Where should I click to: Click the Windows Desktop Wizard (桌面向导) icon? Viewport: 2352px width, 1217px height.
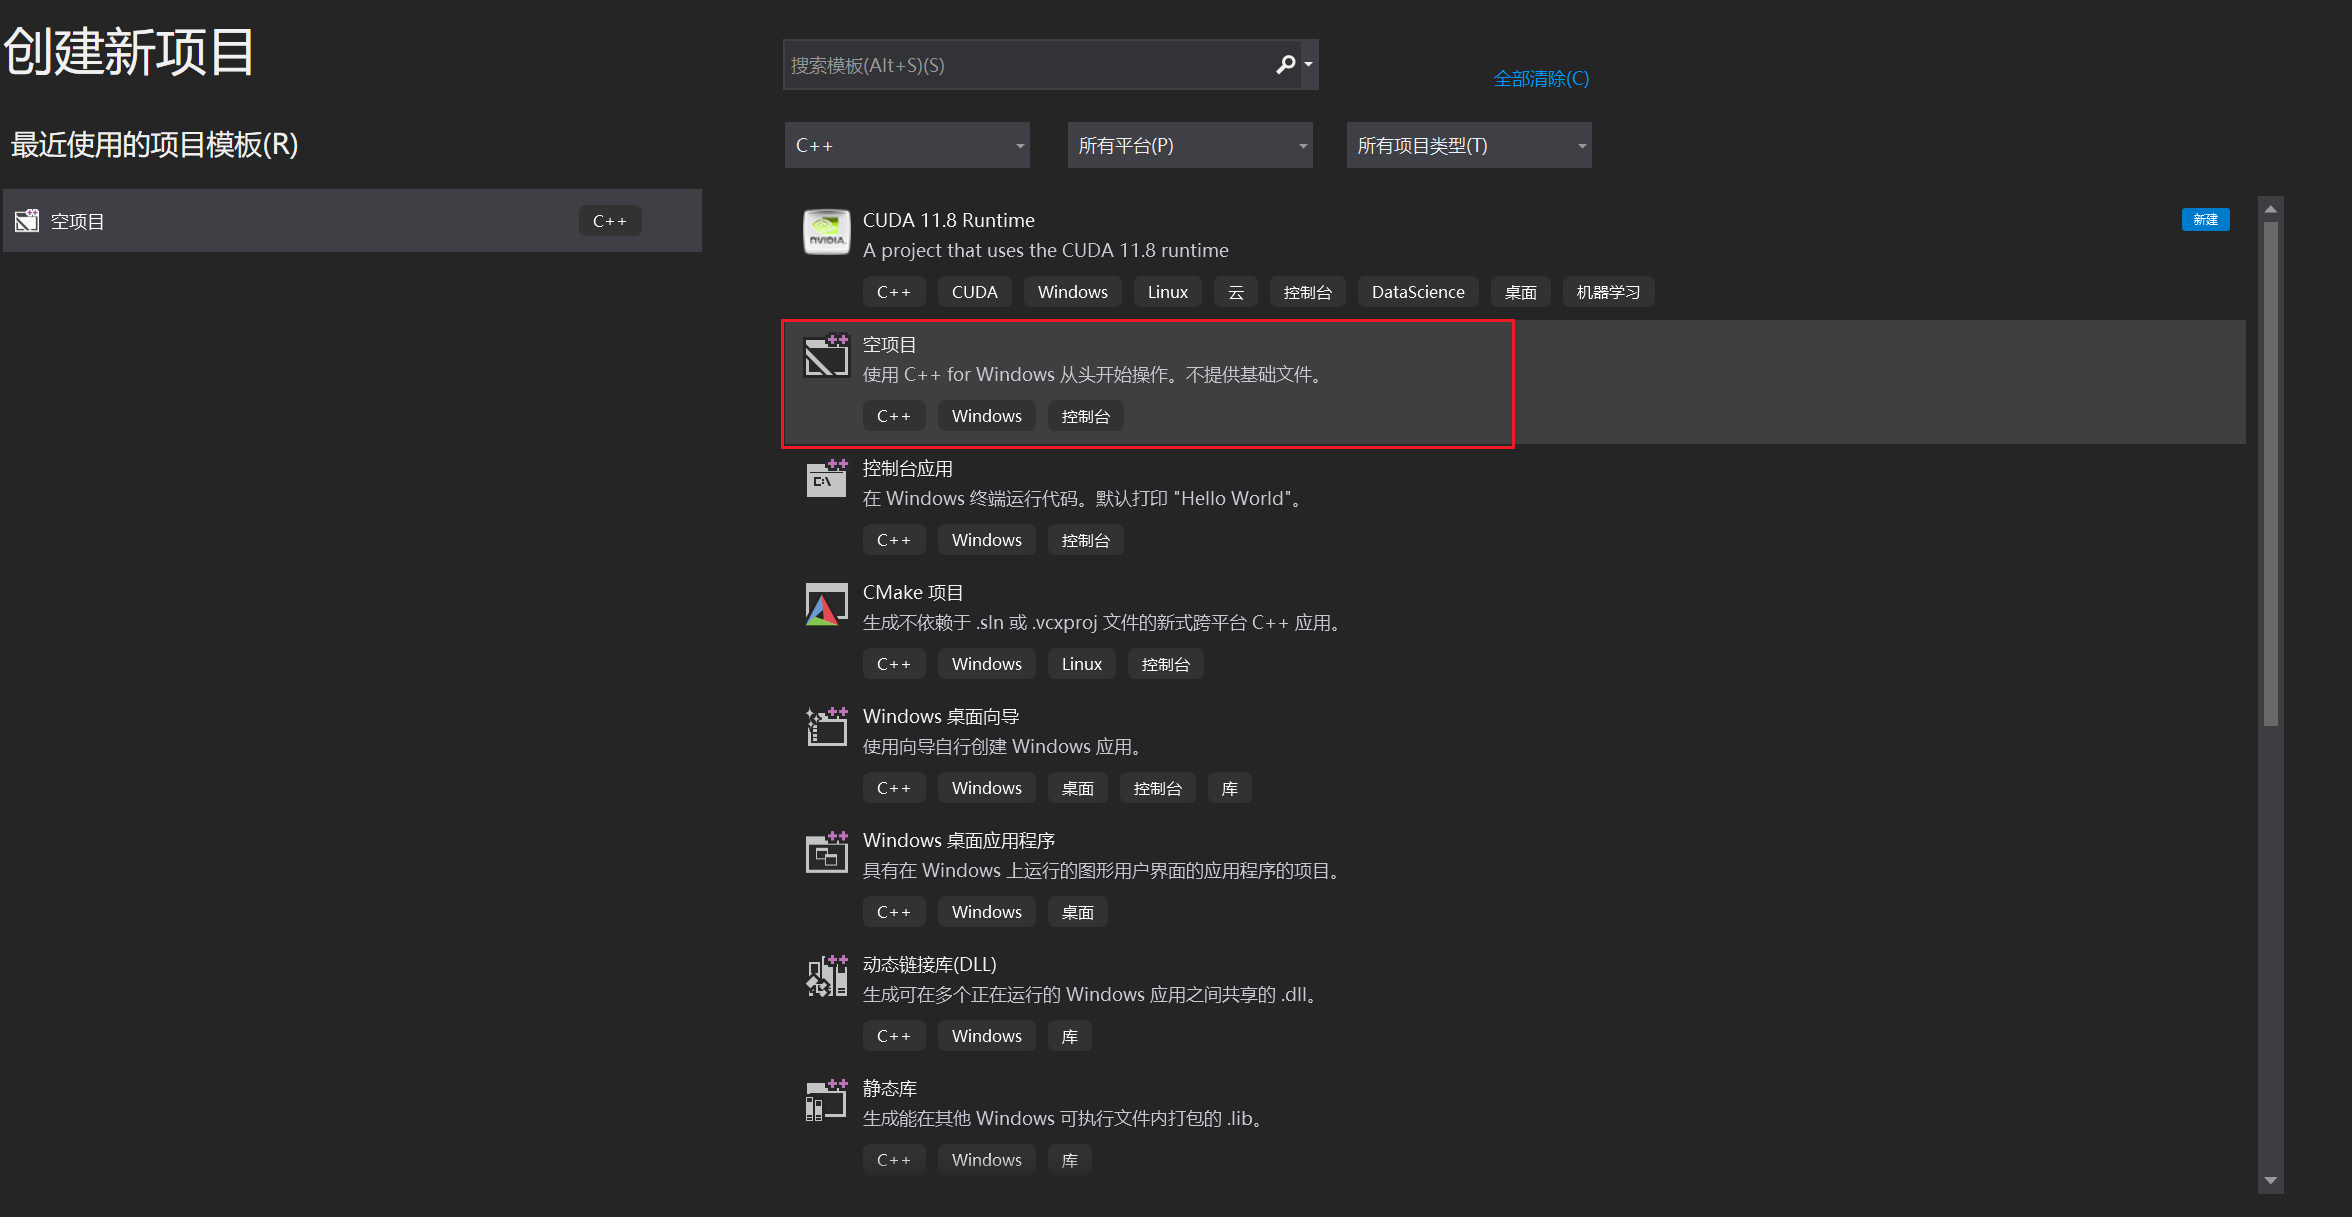pos(826,728)
